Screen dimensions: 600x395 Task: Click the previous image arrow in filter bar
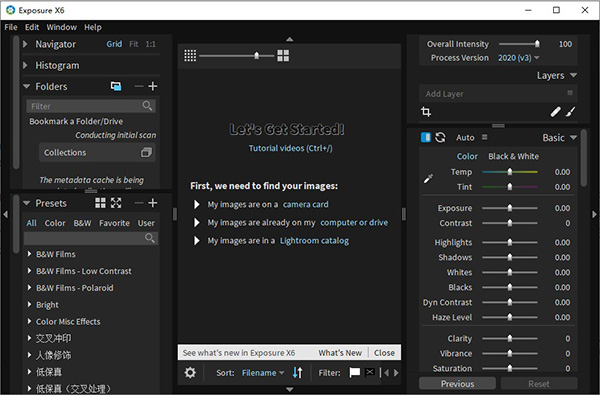[x=386, y=372]
